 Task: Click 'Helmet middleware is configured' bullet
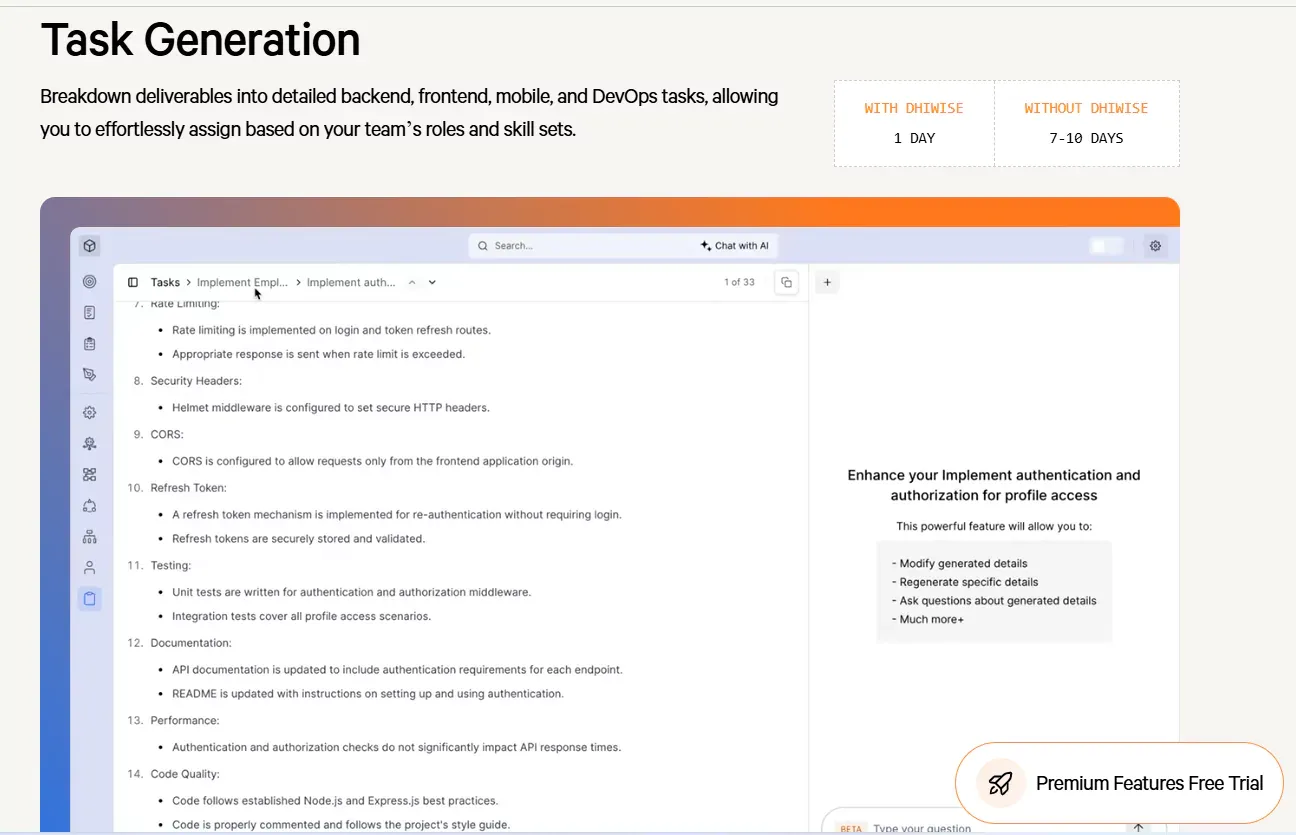[331, 408]
